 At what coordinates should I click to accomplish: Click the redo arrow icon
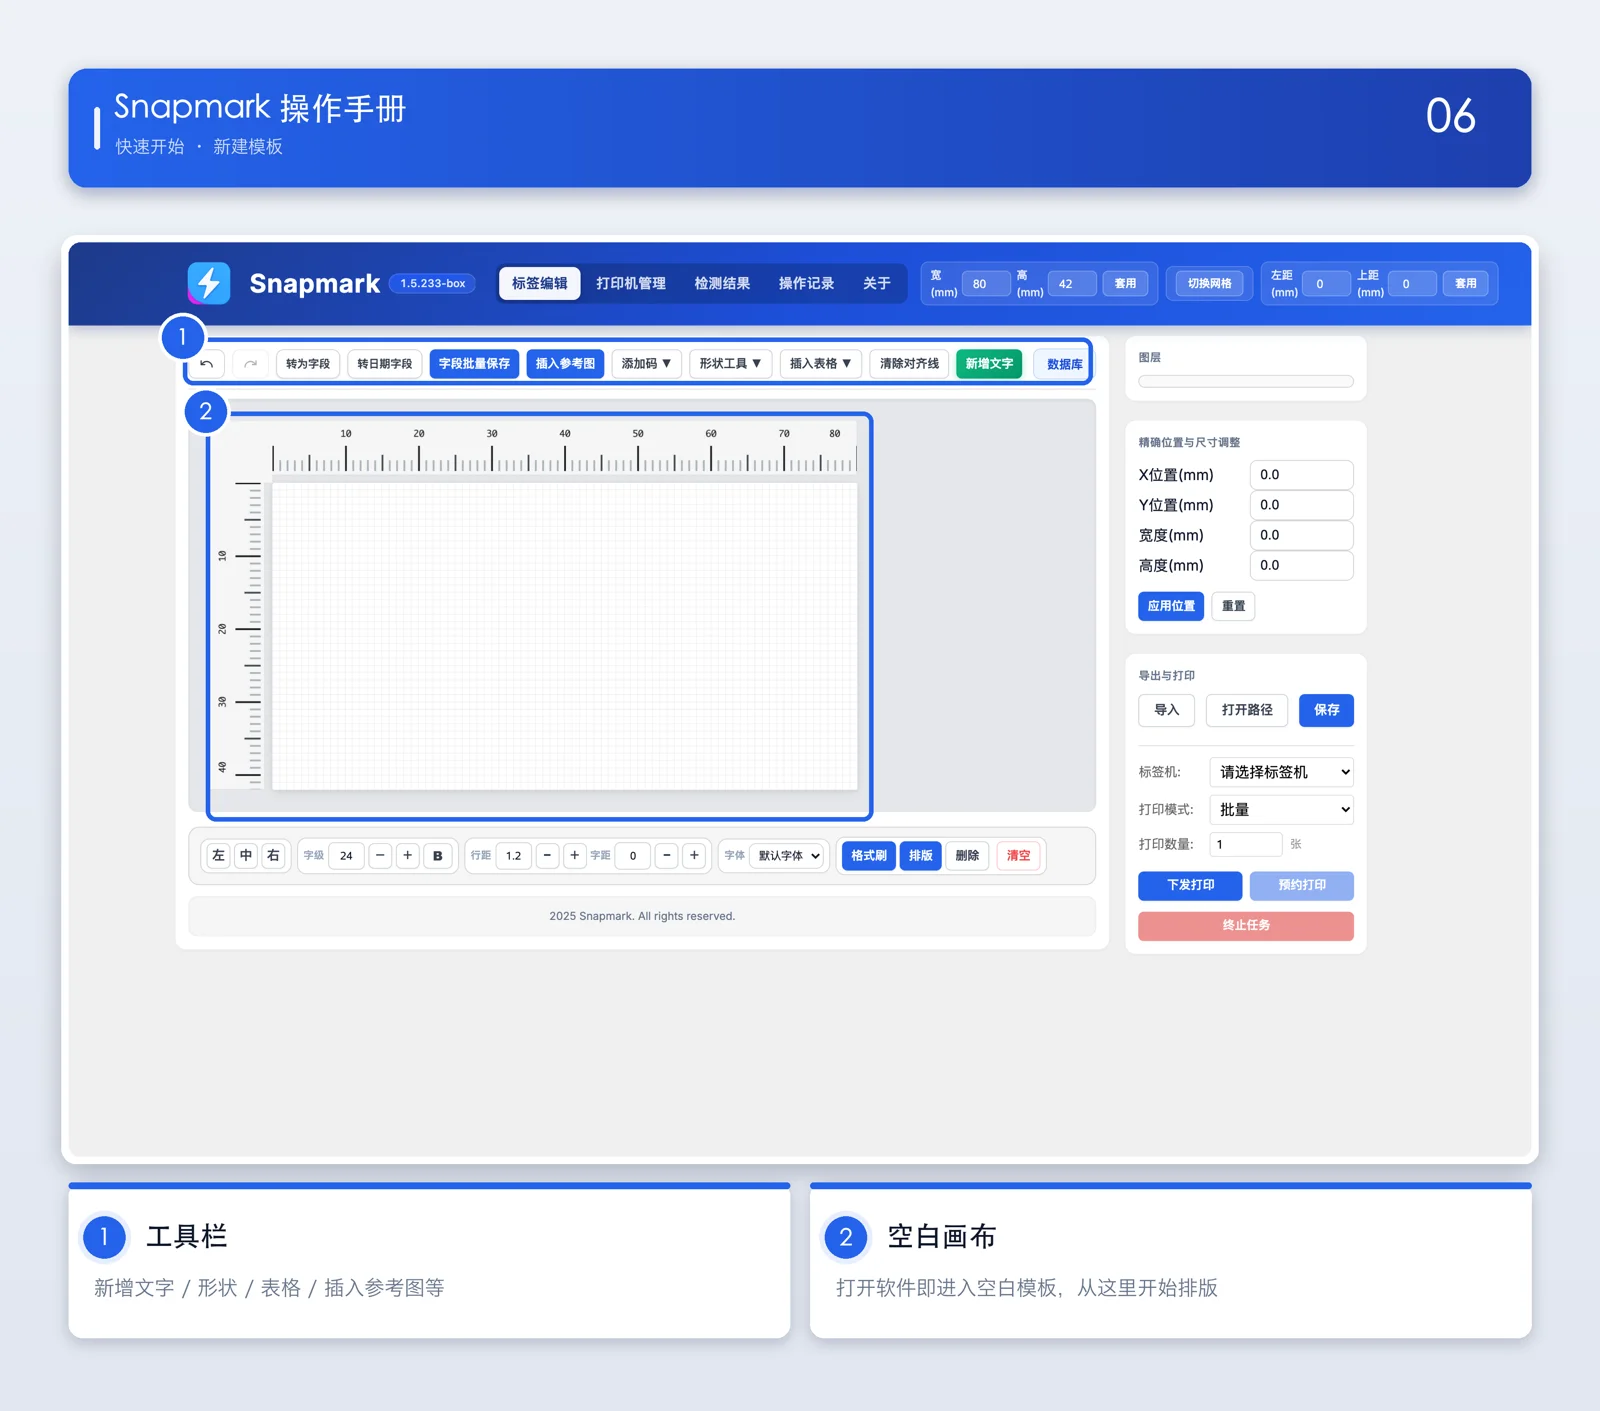pos(250,364)
